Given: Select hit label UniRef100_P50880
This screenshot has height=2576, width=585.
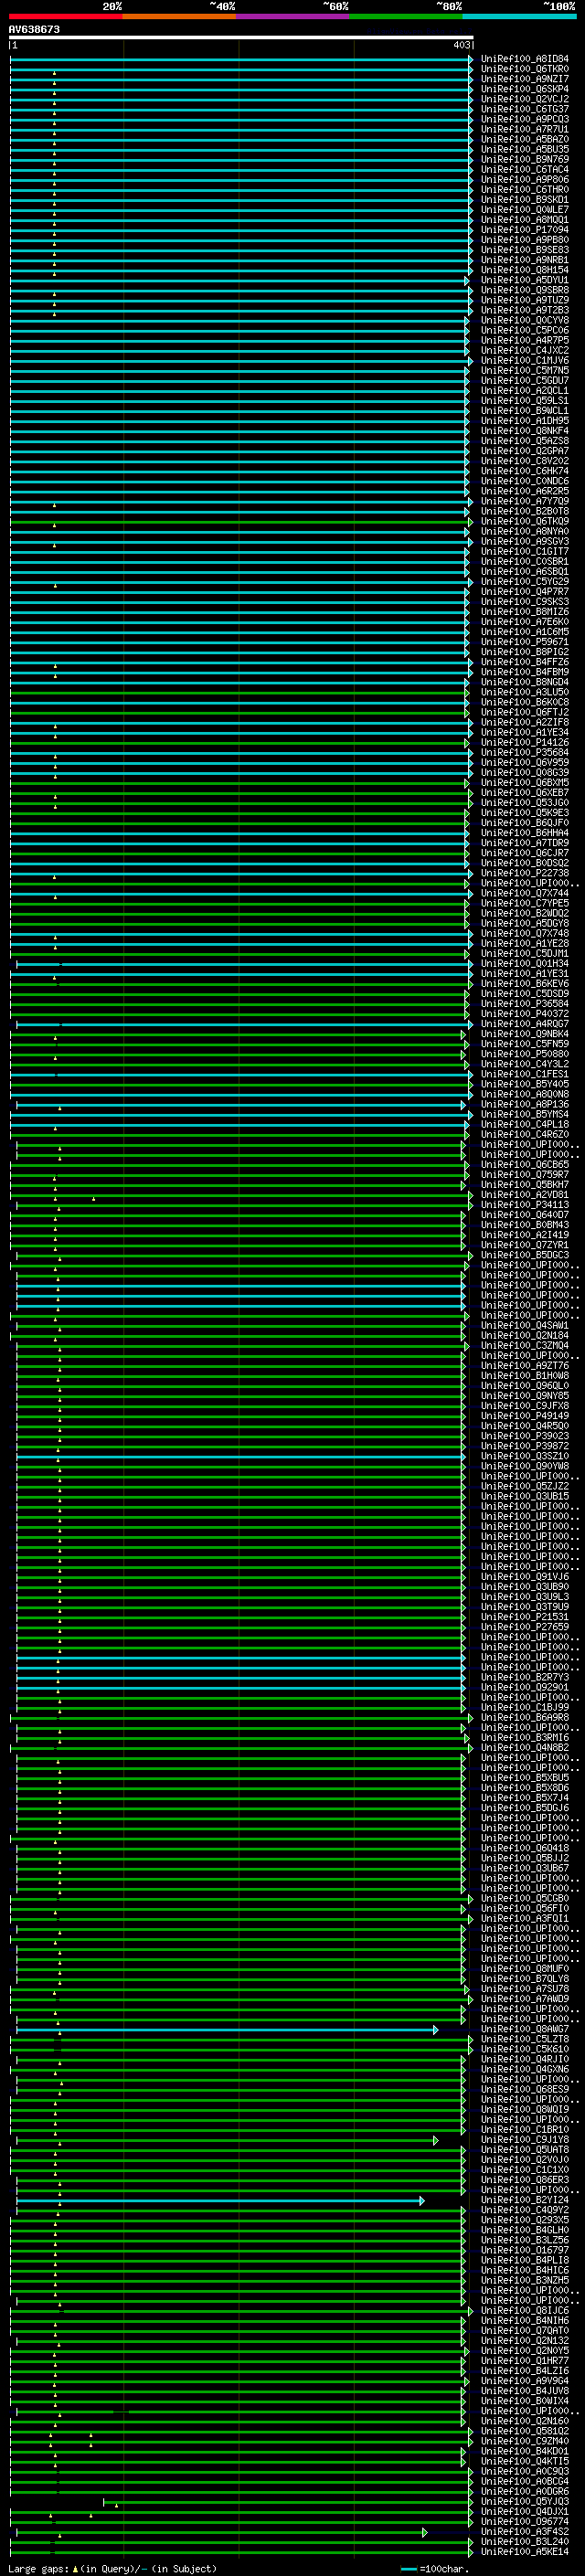Looking at the screenshot, I should pos(525,1055).
